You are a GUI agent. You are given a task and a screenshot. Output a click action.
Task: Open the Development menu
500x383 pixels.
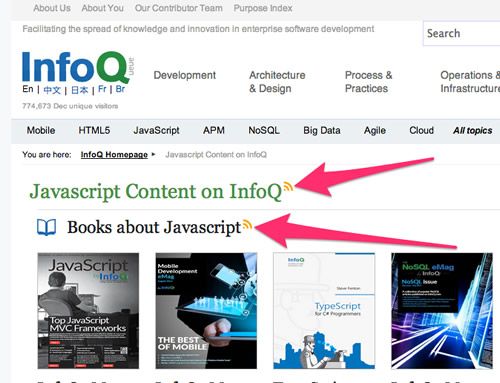tap(185, 75)
